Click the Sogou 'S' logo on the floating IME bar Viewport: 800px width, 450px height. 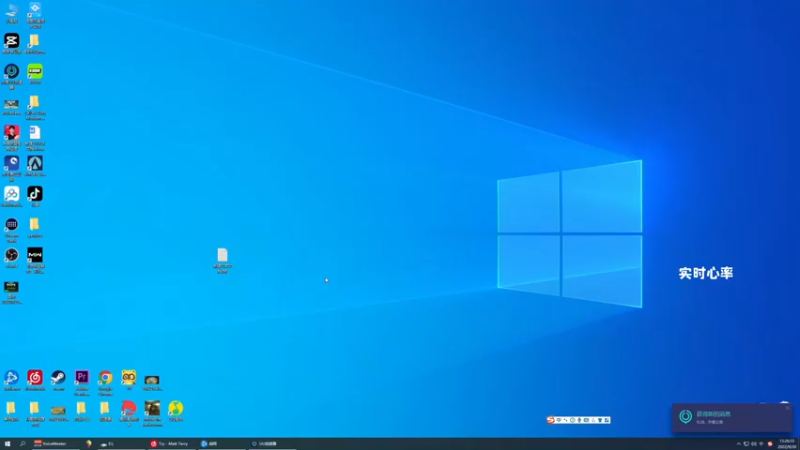551,420
